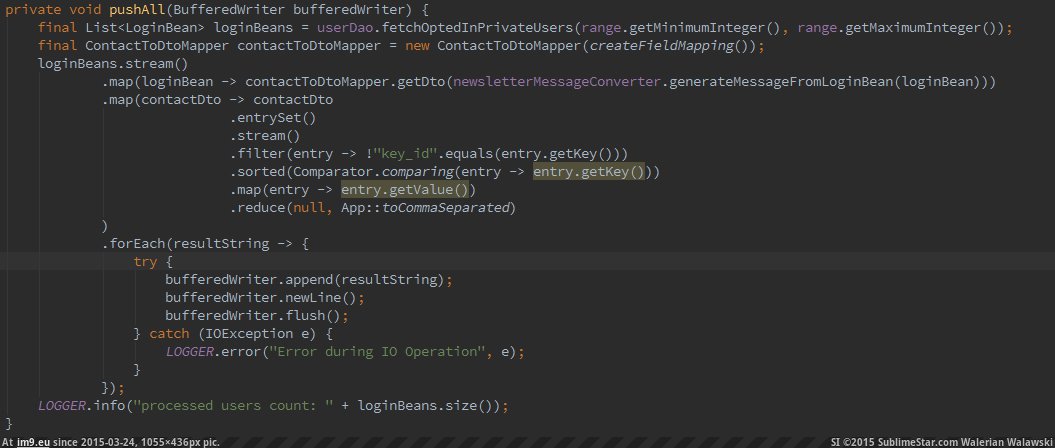Select the private keyword in method signature
This screenshot has height=448, width=1055.
point(33,11)
